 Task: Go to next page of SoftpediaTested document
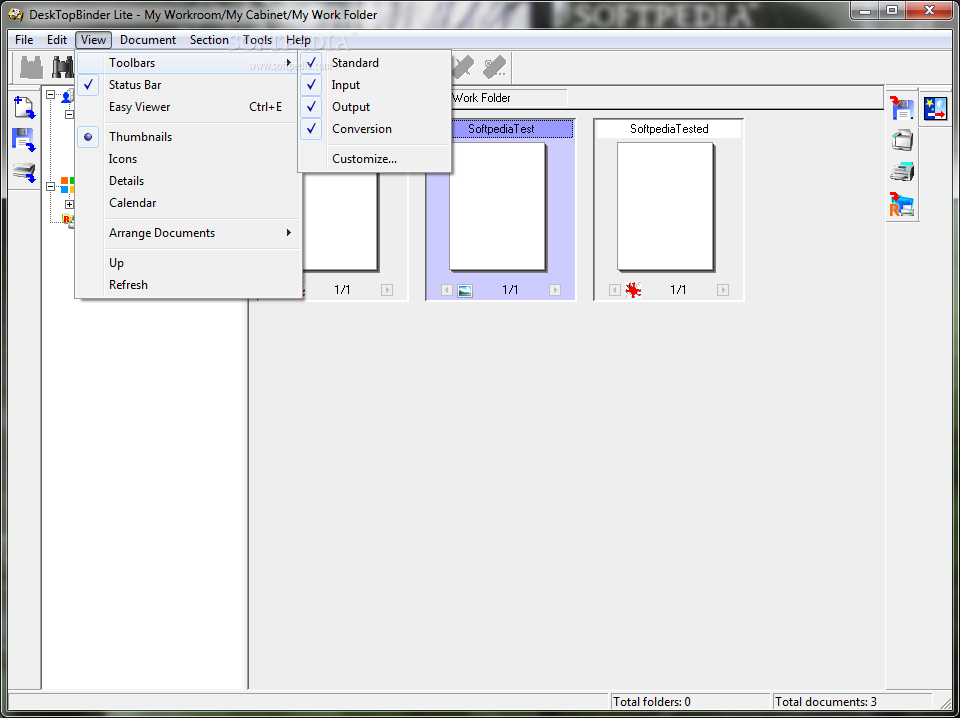pyautogui.click(x=722, y=290)
